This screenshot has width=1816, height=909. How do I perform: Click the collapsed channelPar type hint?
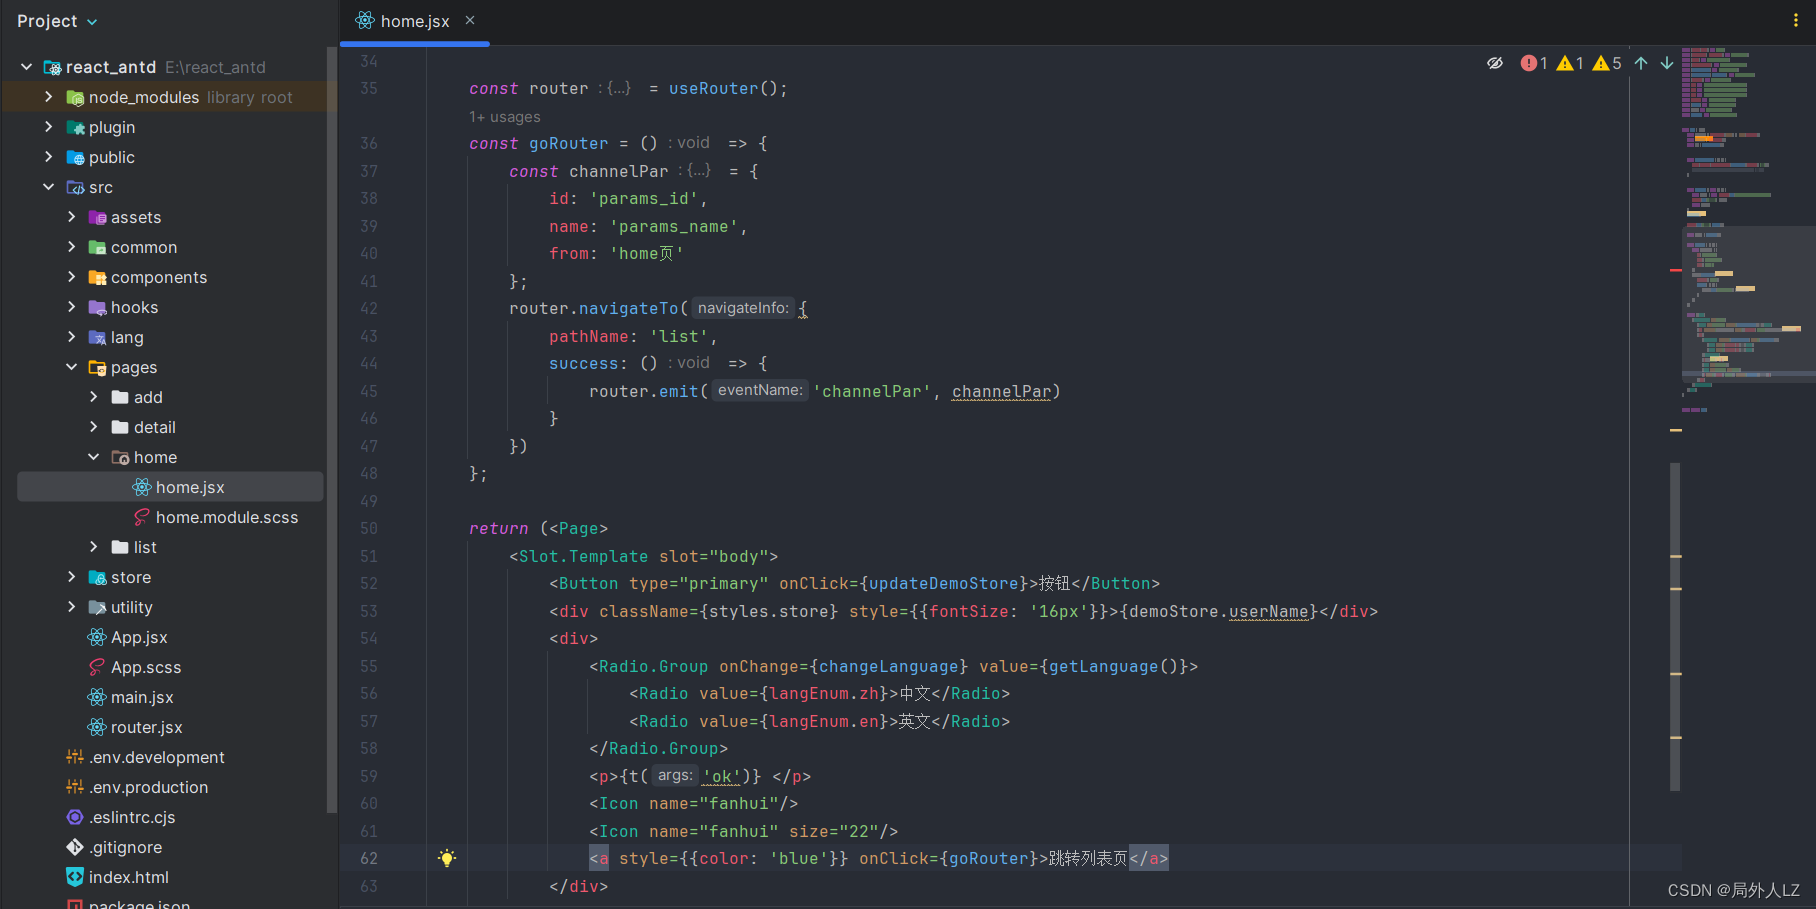pyautogui.click(x=695, y=171)
